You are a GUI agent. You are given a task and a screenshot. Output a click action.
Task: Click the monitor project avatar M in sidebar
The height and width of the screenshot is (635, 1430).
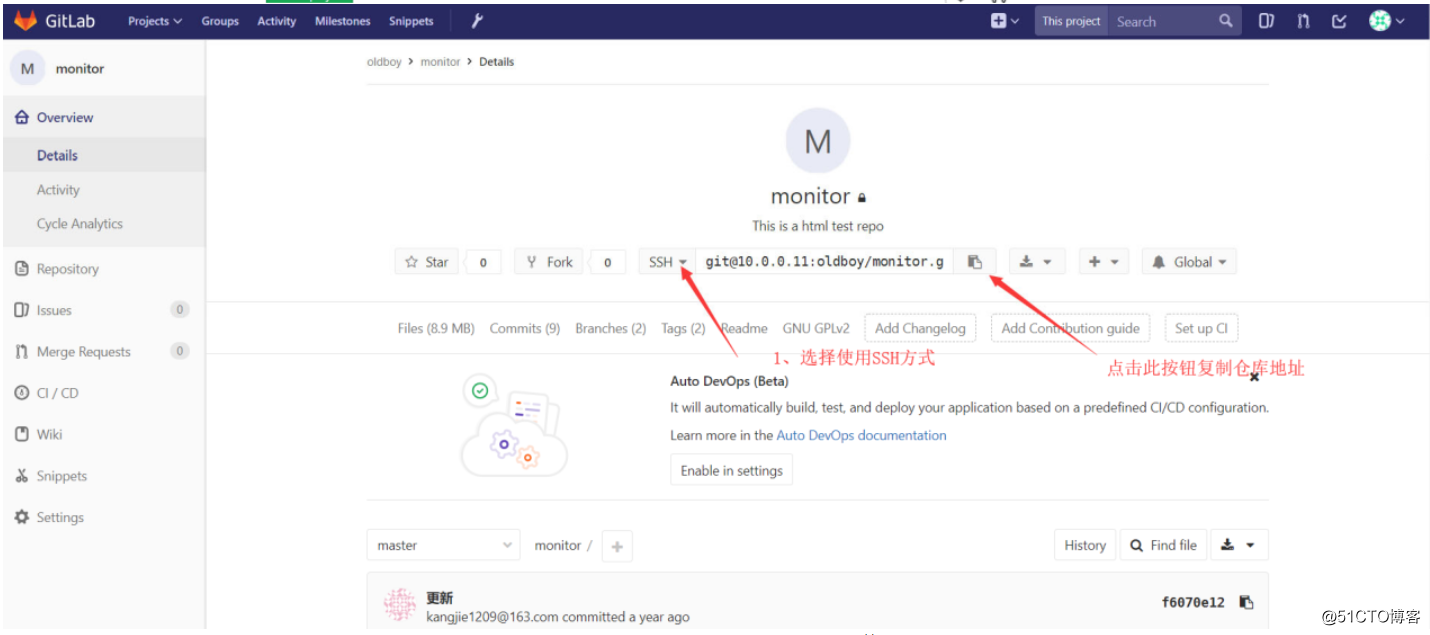click(27, 68)
